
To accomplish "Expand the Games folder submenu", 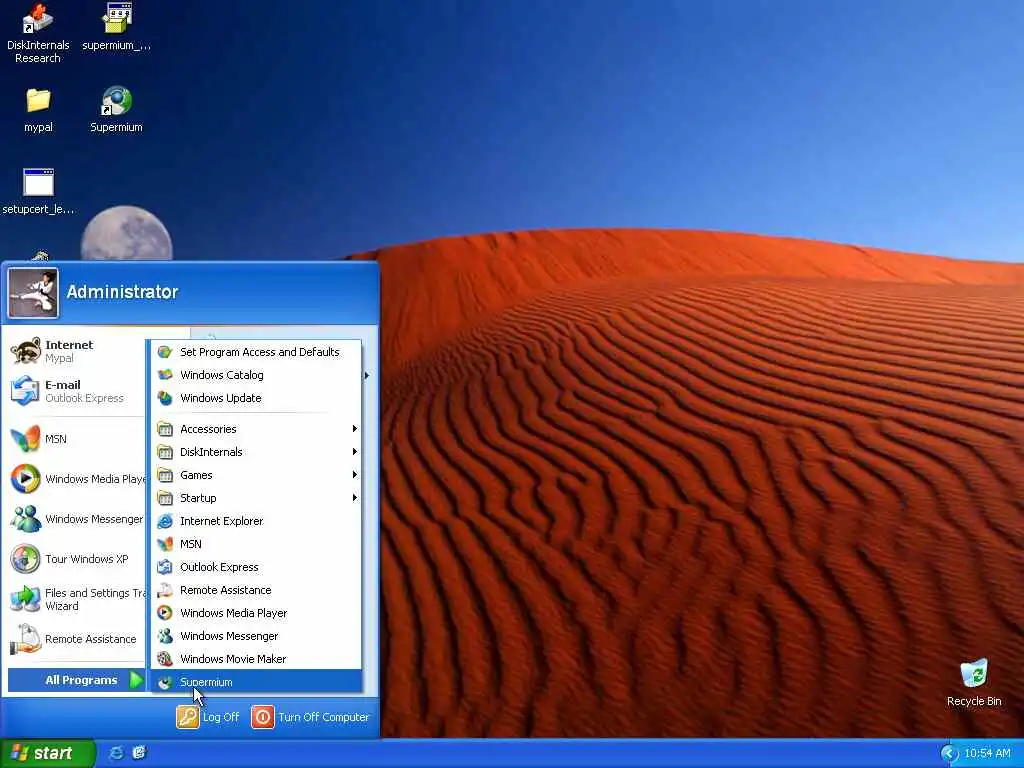I will 257,475.
